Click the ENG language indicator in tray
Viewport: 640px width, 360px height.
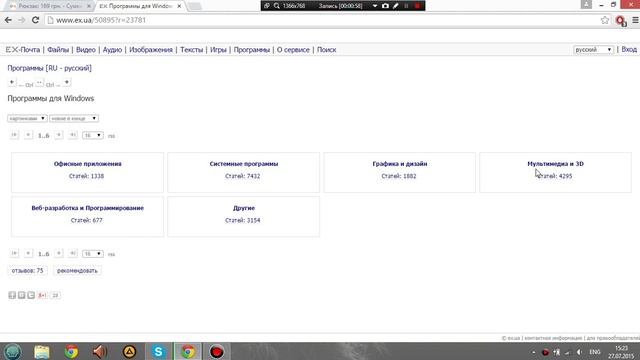tap(595, 352)
